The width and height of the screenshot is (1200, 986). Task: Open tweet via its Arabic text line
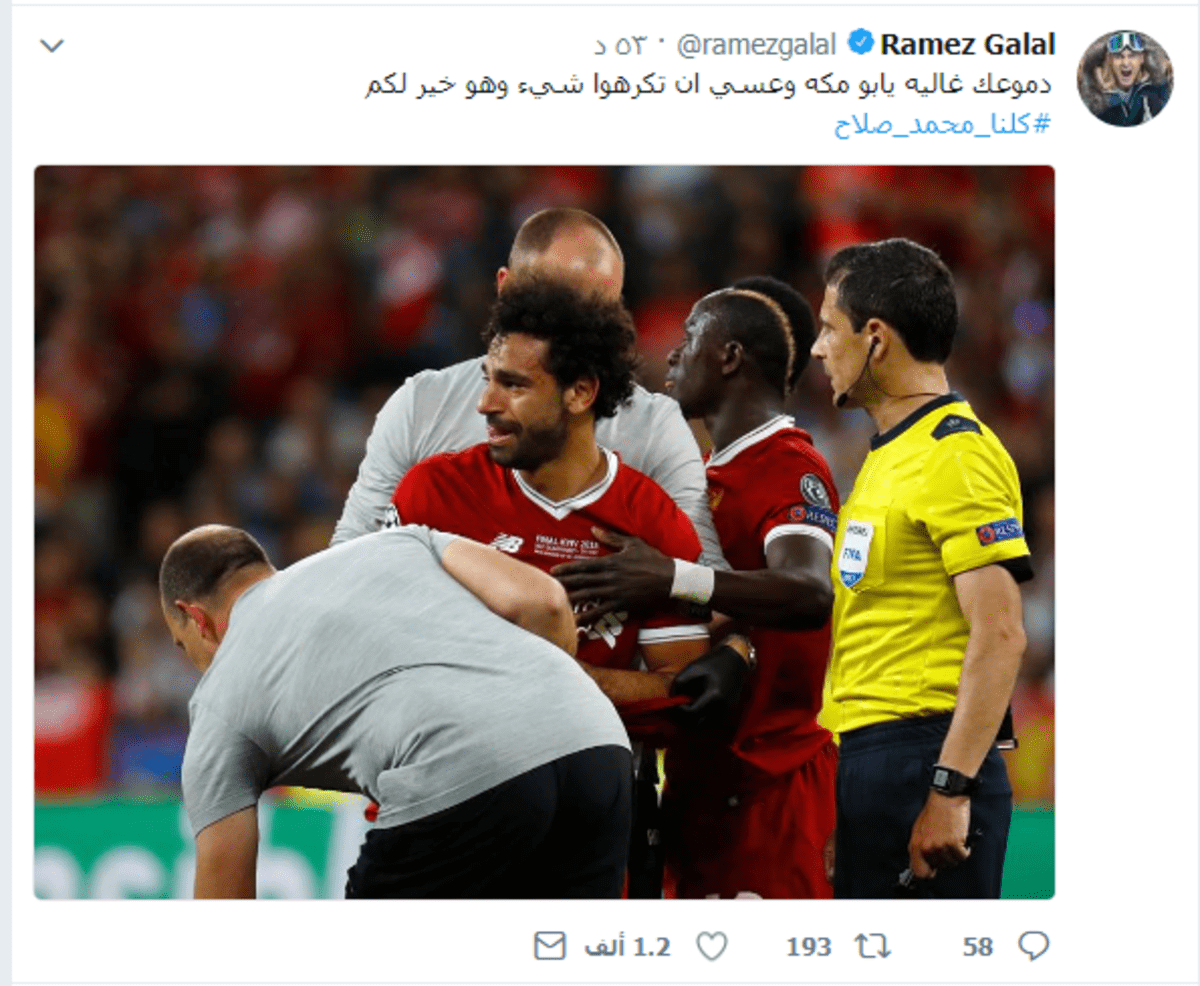pyautogui.click(x=709, y=86)
